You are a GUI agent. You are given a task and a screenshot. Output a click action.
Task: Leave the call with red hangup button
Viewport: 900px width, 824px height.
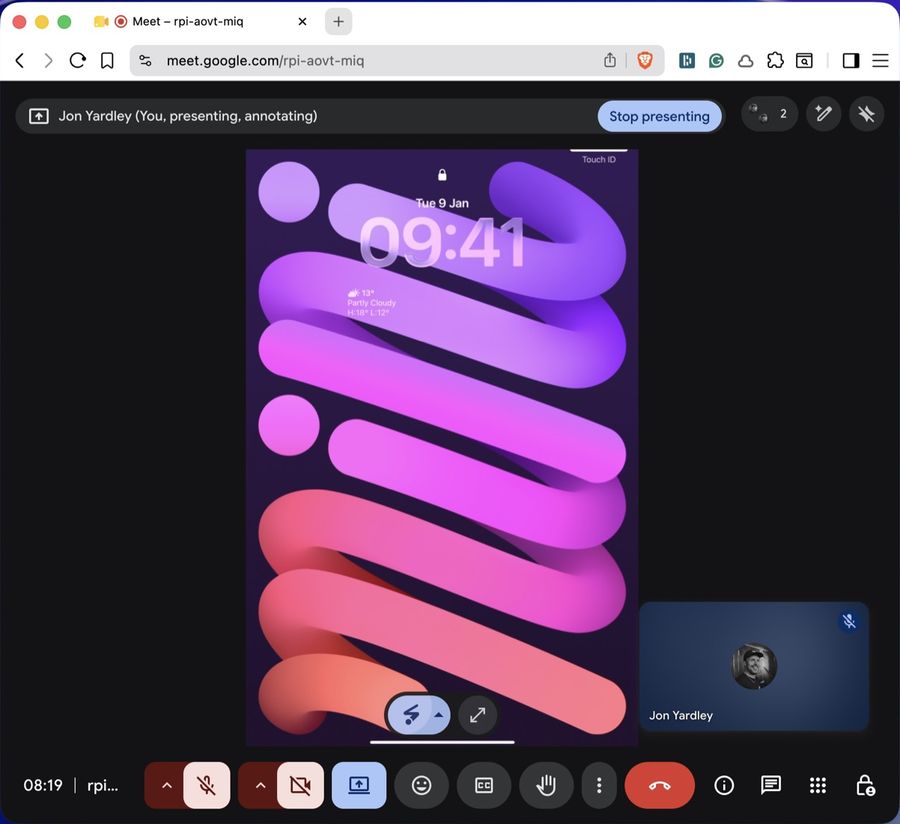660,785
